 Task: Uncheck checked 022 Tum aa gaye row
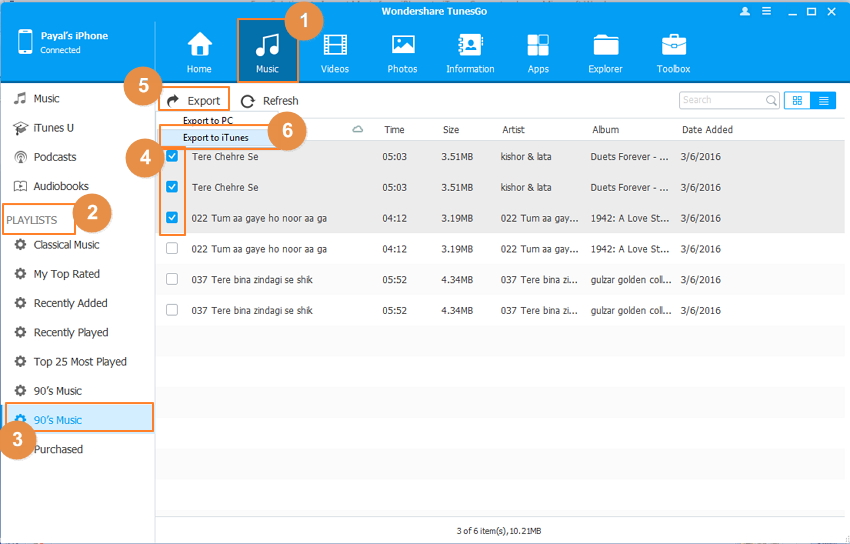point(172,218)
